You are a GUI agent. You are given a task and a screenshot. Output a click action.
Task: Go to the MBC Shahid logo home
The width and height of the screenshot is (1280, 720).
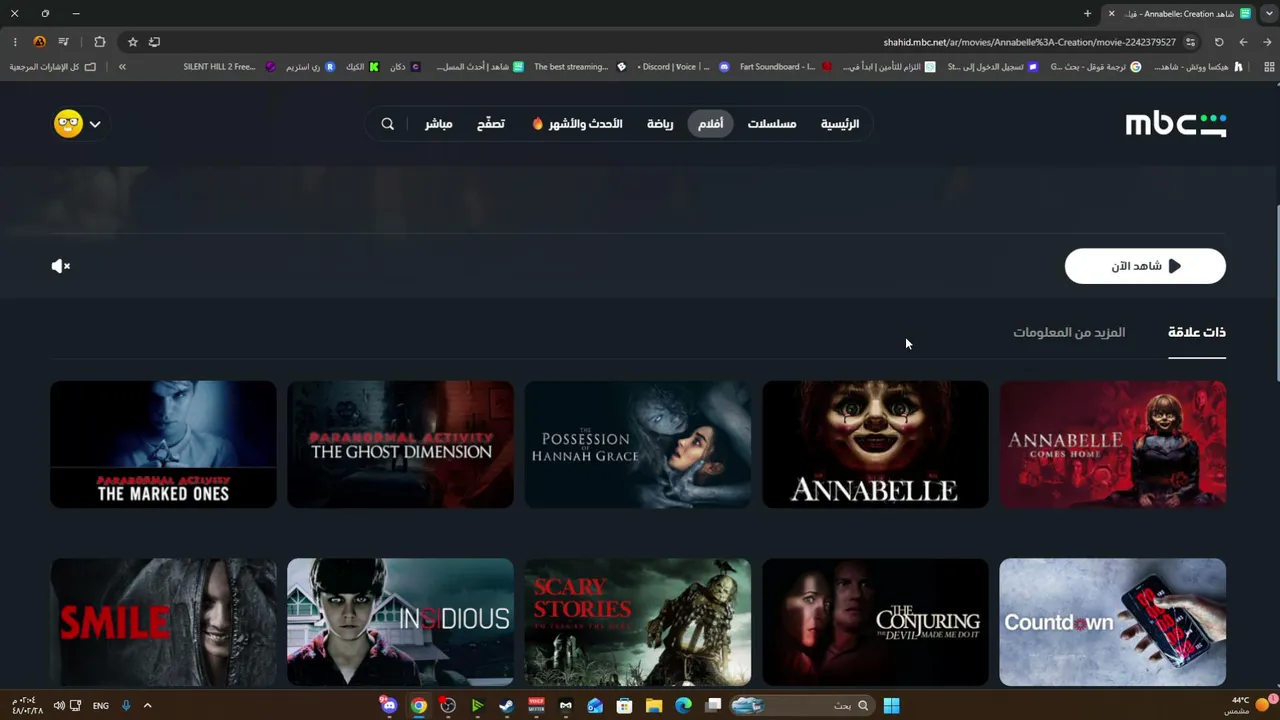1175,124
